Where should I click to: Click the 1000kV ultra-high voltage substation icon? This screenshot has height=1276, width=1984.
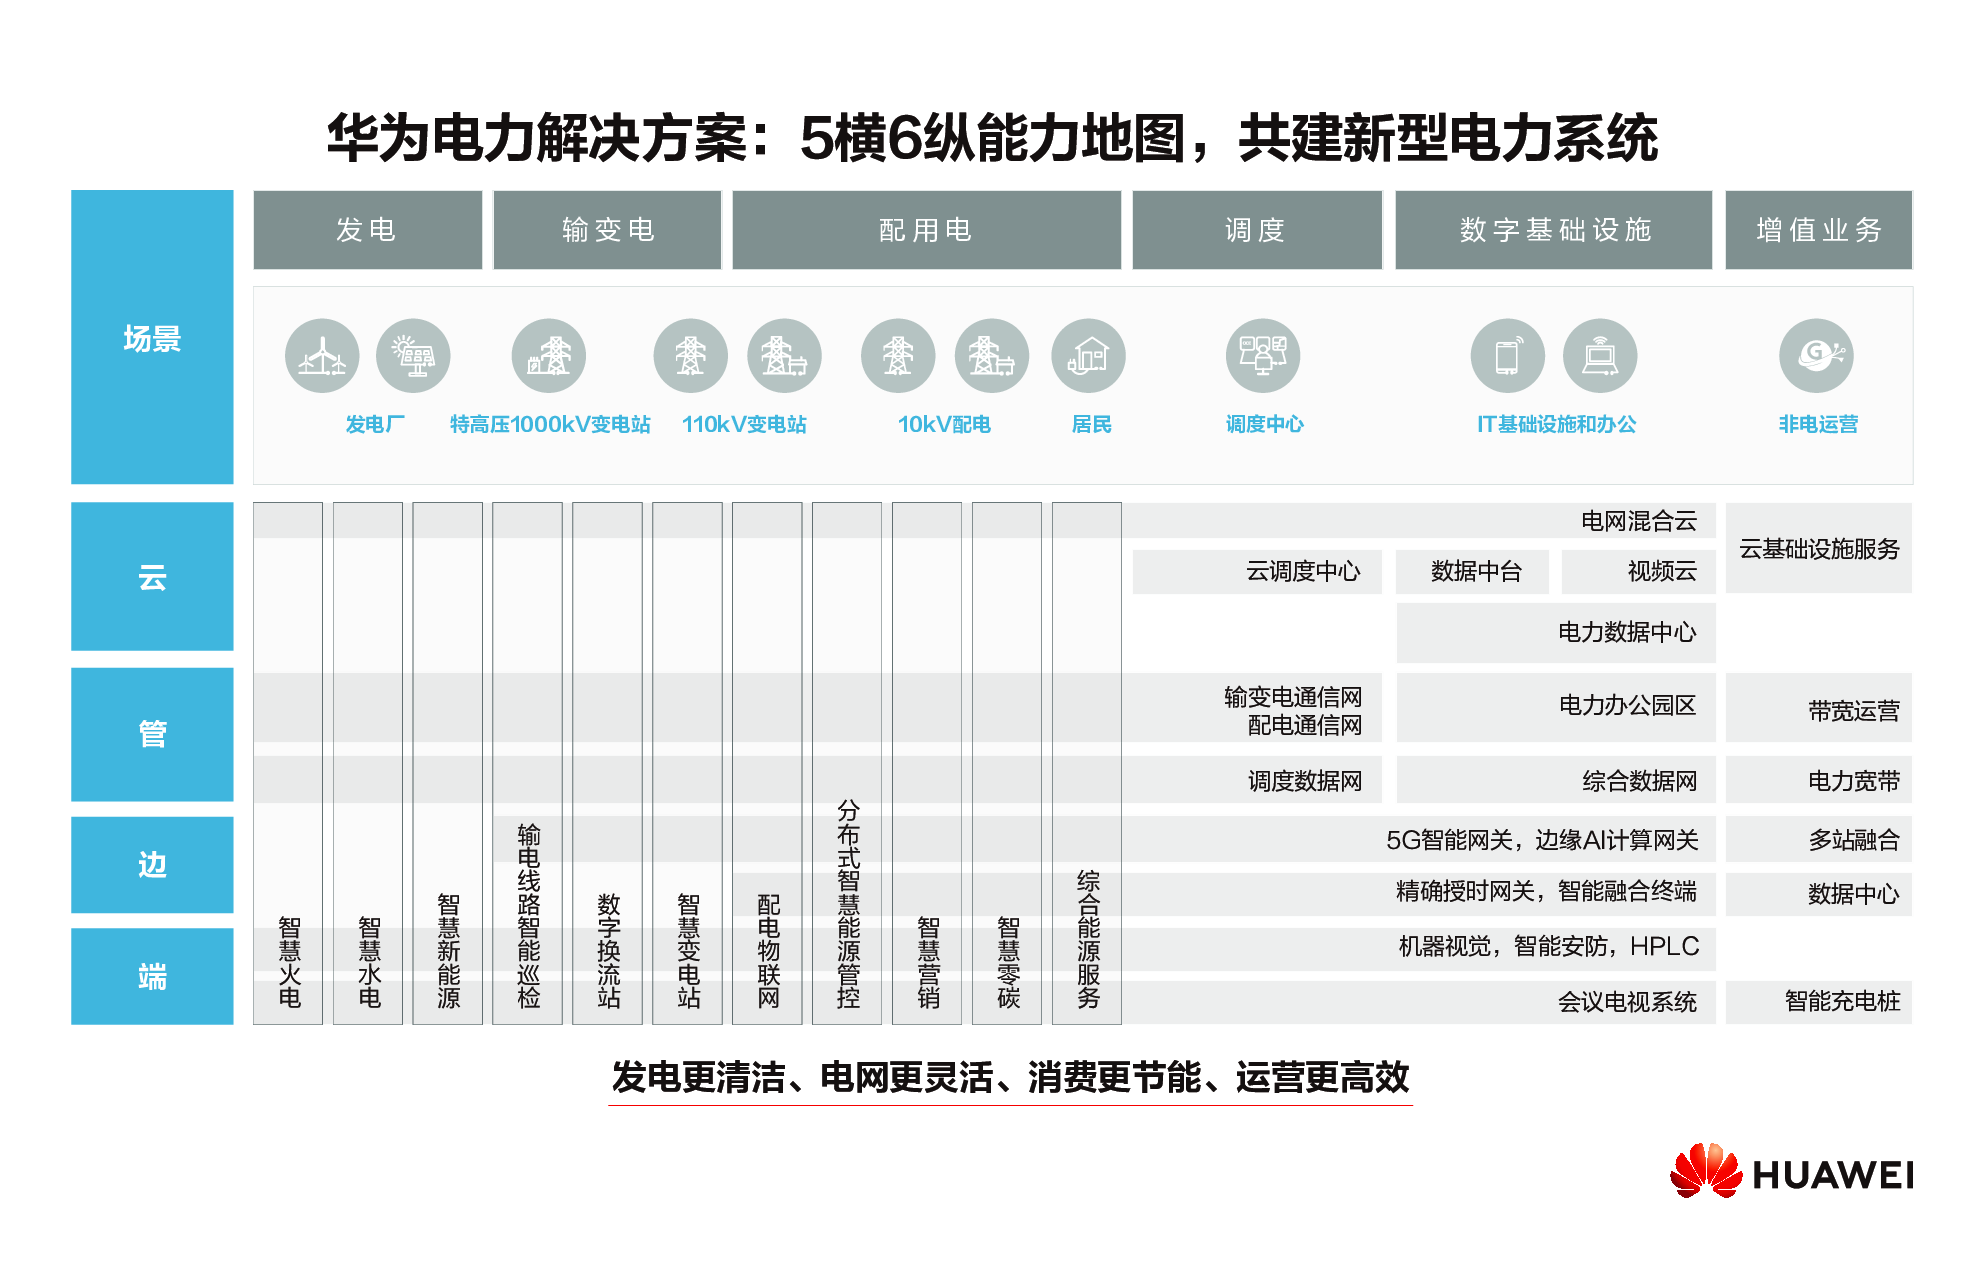point(549,356)
